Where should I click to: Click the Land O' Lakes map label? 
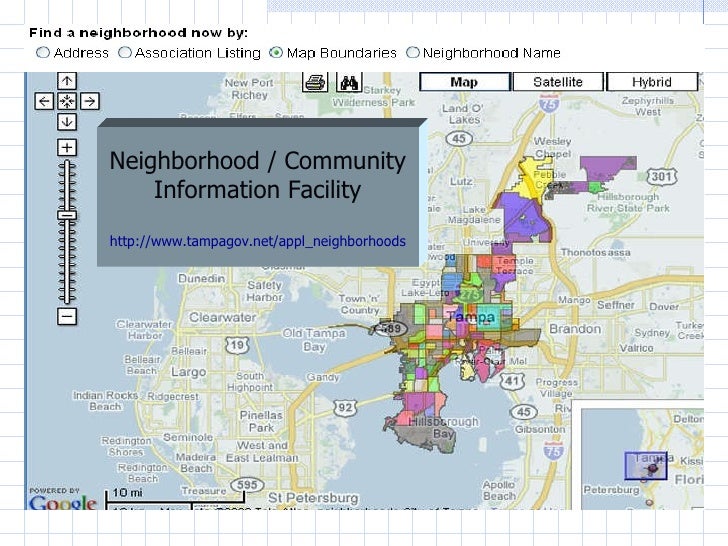tap(462, 114)
